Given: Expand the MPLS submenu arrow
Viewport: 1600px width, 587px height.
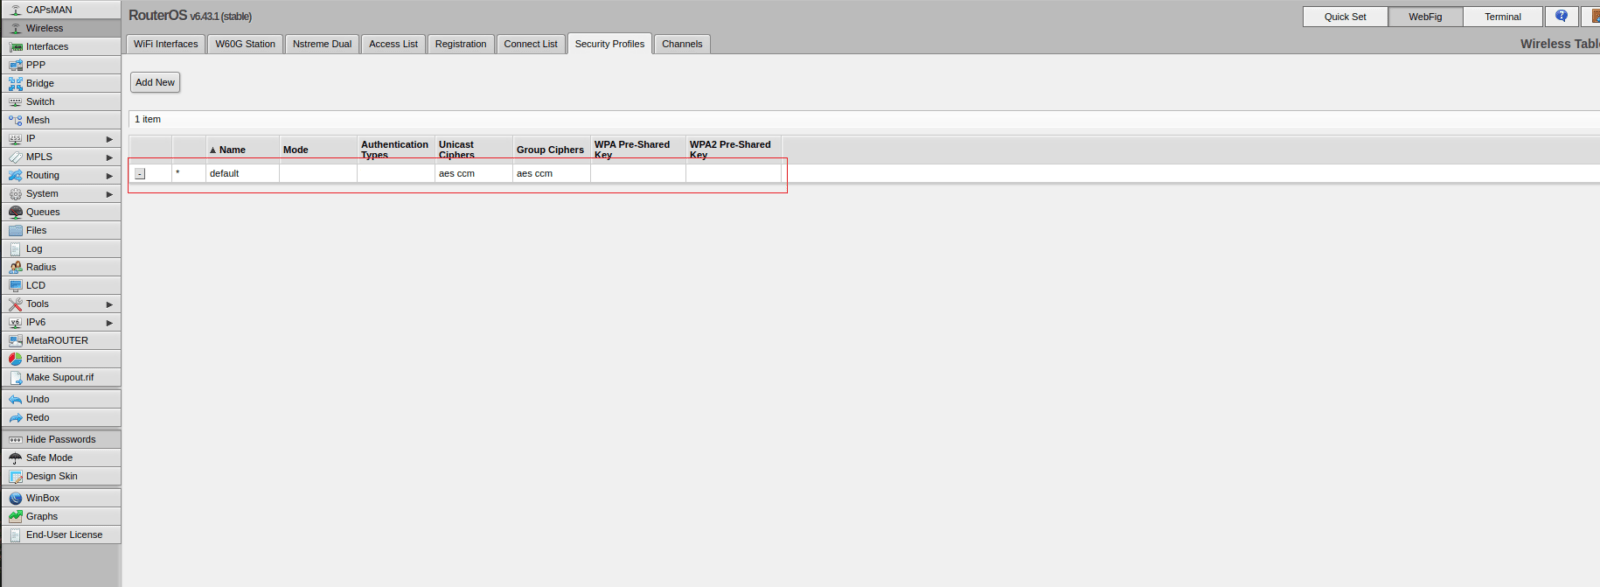Looking at the screenshot, I should [x=109, y=157].
